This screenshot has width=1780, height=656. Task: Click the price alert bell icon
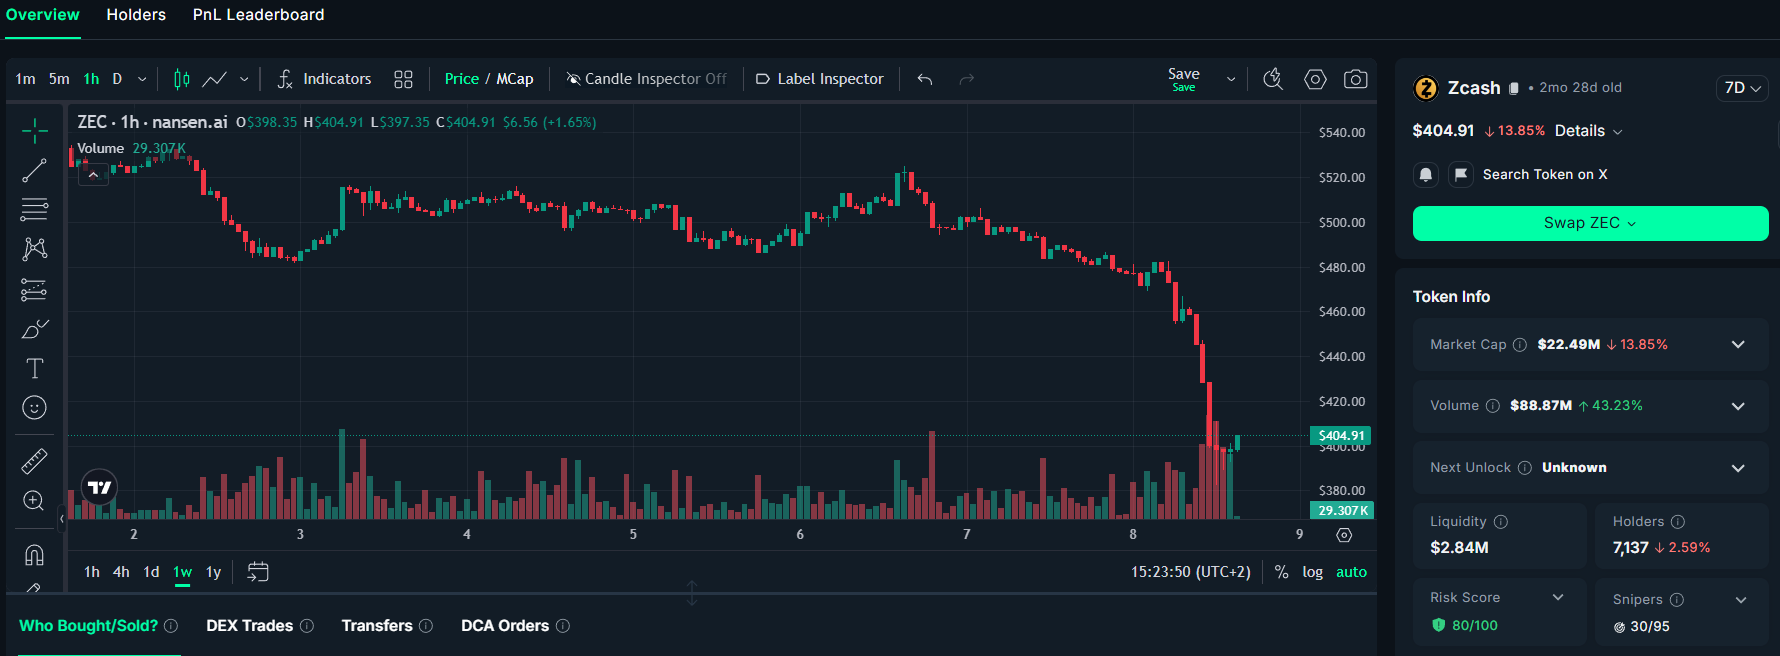[1426, 175]
